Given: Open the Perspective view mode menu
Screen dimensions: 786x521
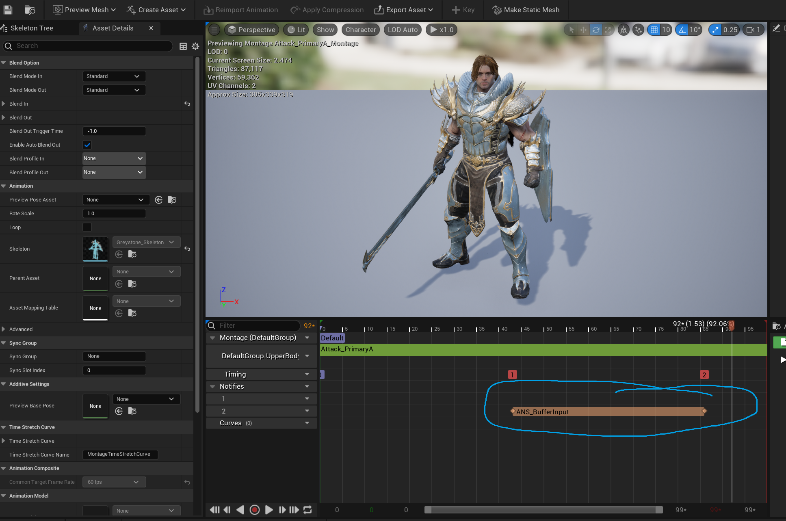Looking at the screenshot, I should pyautogui.click(x=252, y=30).
